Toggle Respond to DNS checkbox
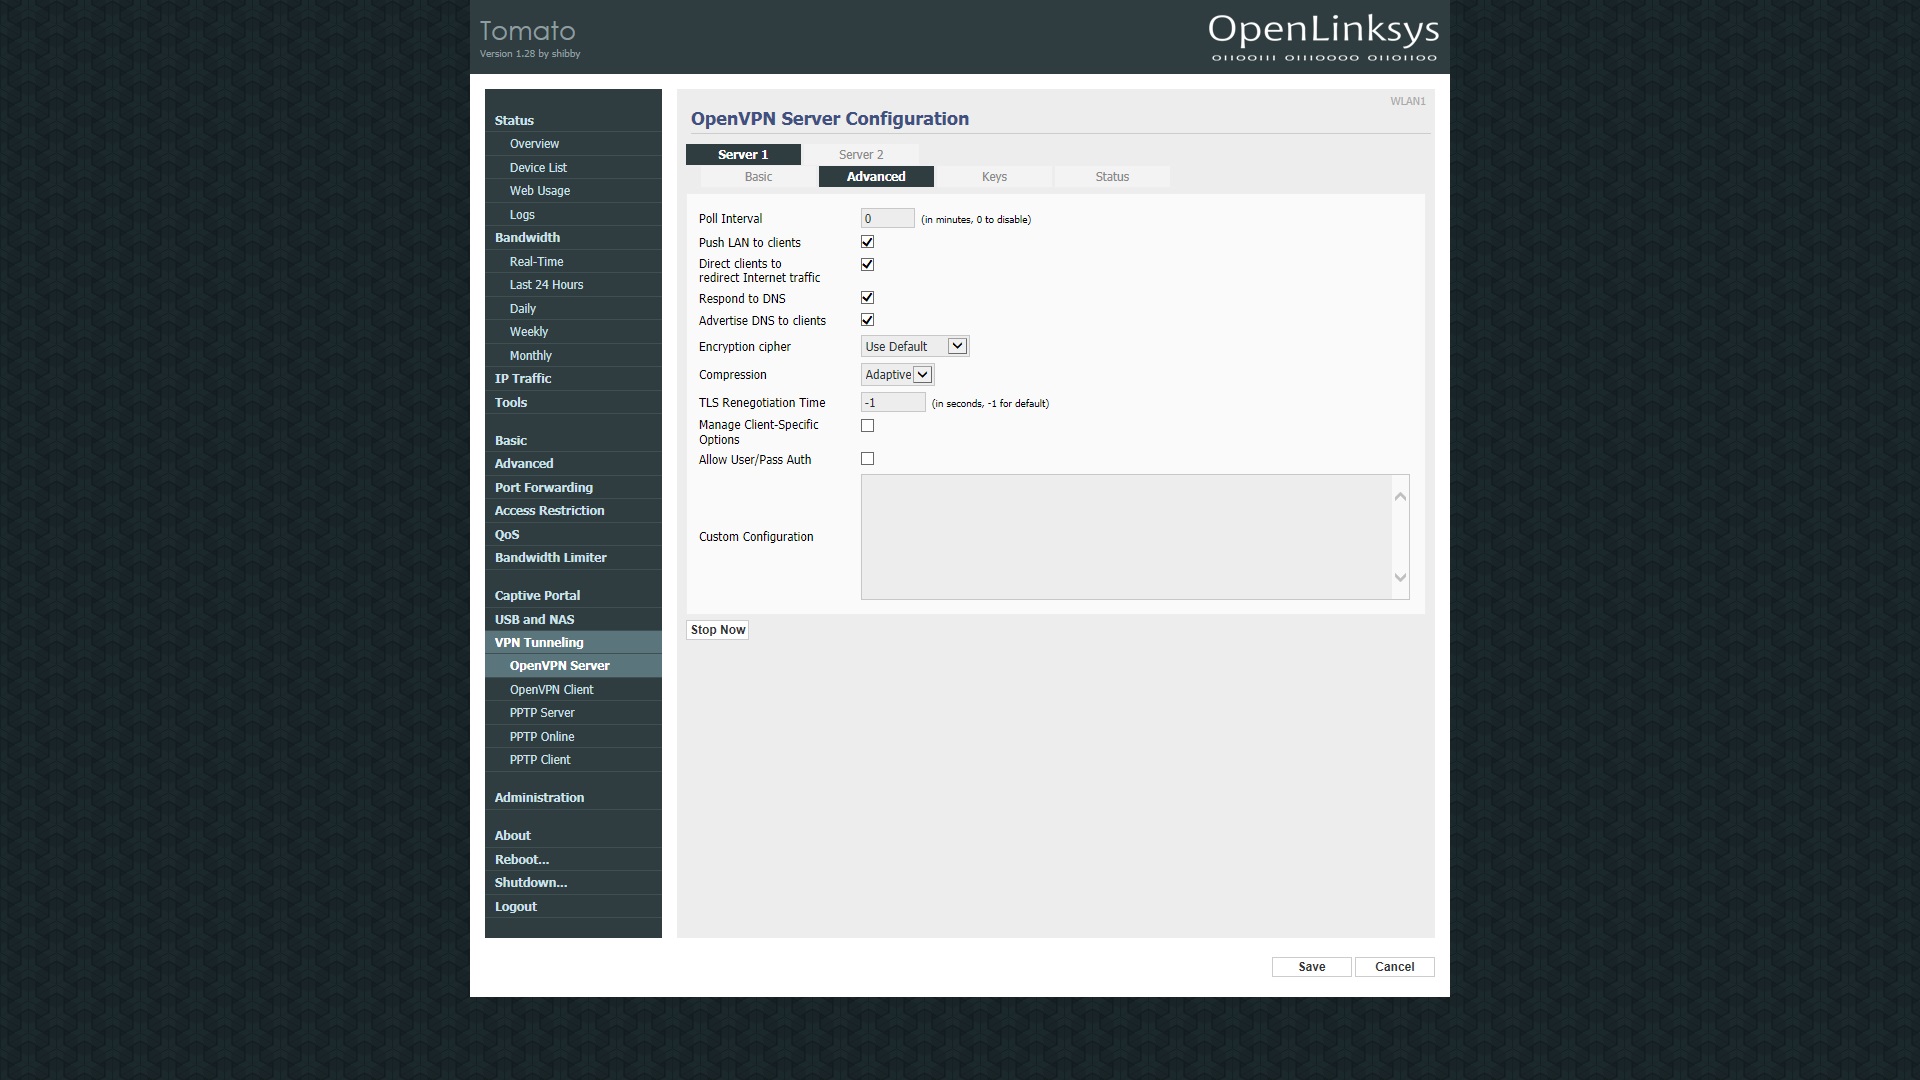 coord(867,298)
